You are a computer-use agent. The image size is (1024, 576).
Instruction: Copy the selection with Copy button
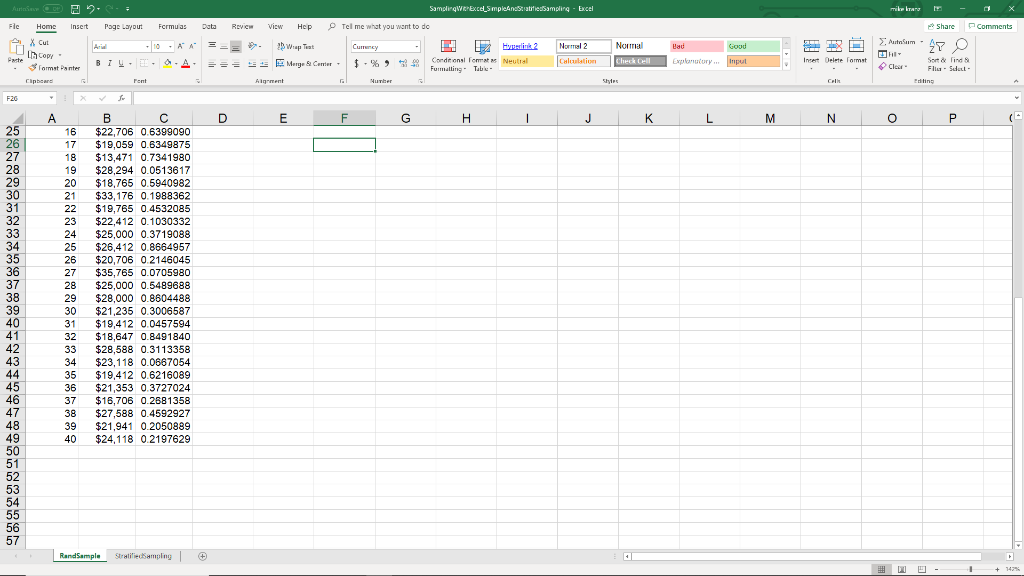pos(41,56)
